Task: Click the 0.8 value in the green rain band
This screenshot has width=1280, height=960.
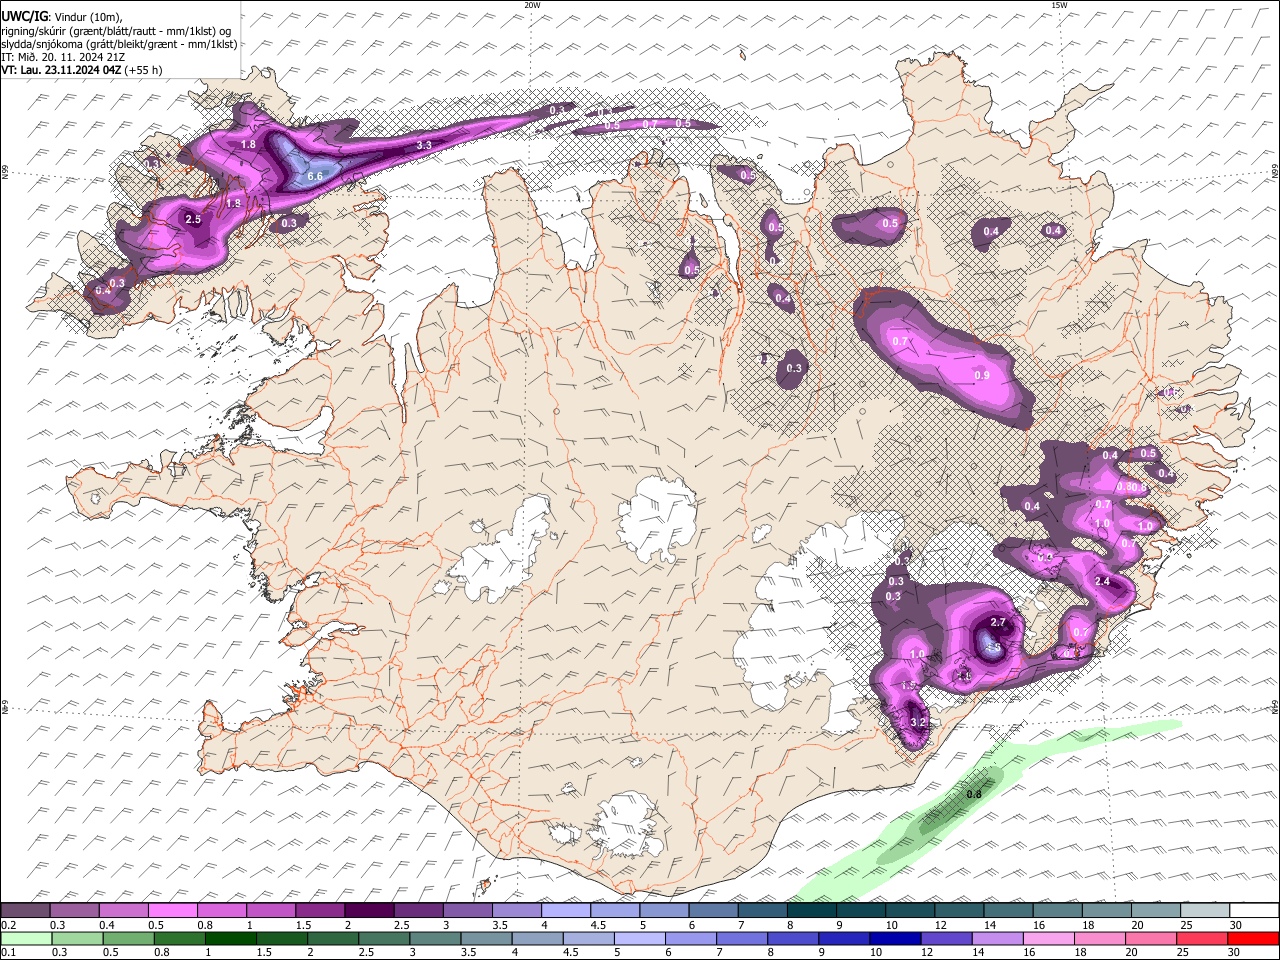Action: coord(974,795)
